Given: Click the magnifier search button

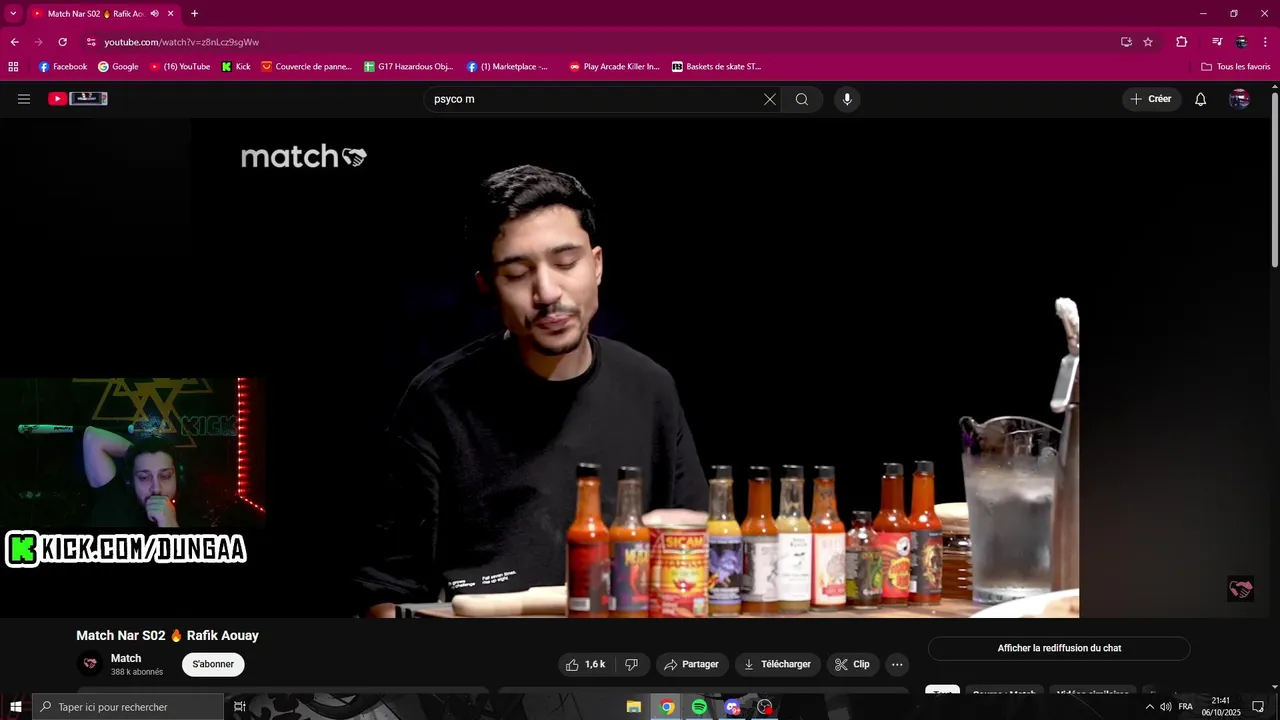Looking at the screenshot, I should pyautogui.click(x=802, y=99).
